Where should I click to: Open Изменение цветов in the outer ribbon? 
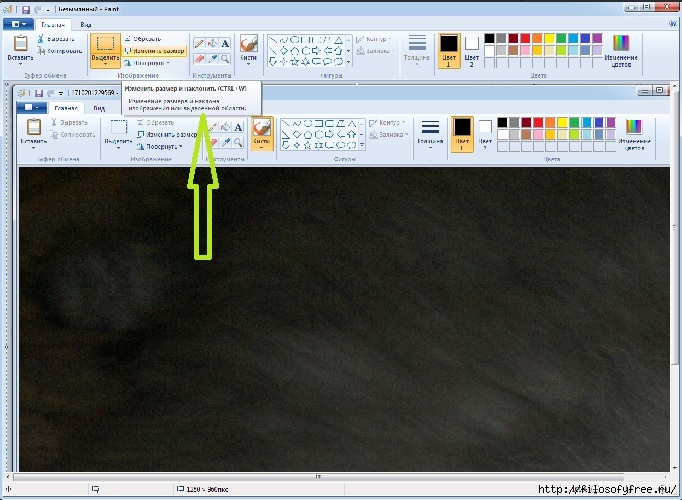621,50
